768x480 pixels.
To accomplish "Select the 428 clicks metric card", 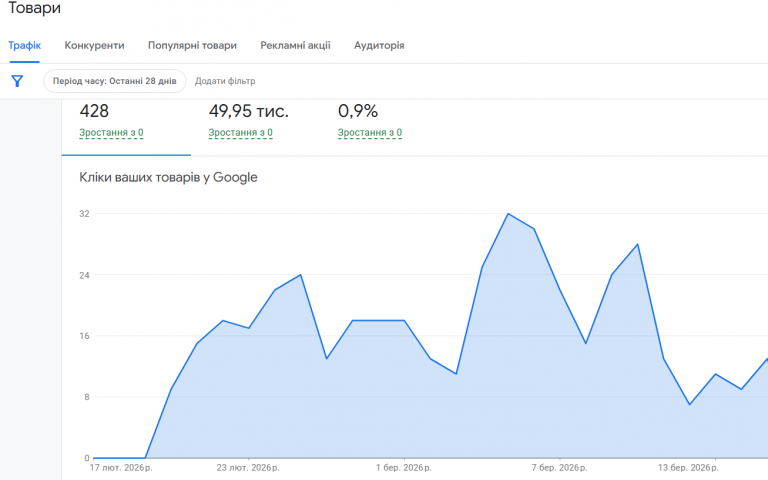I will pyautogui.click(x=126, y=126).
